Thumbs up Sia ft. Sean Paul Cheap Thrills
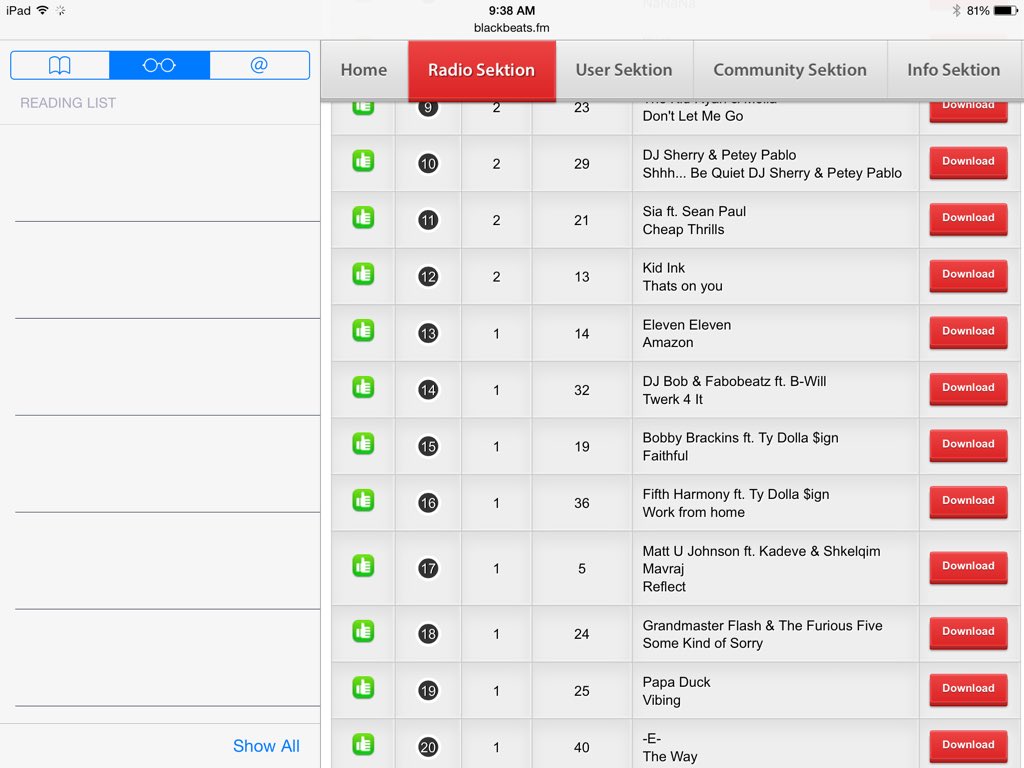Viewport: 1024px width, 768px height. (x=363, y=217)
